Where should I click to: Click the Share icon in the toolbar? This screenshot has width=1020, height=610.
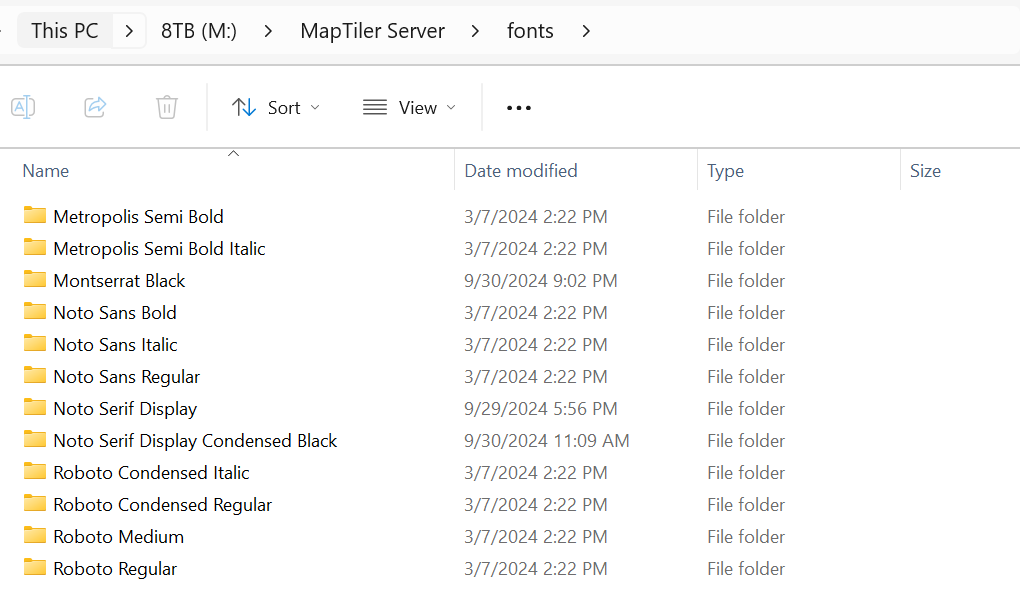coord(95,107)
